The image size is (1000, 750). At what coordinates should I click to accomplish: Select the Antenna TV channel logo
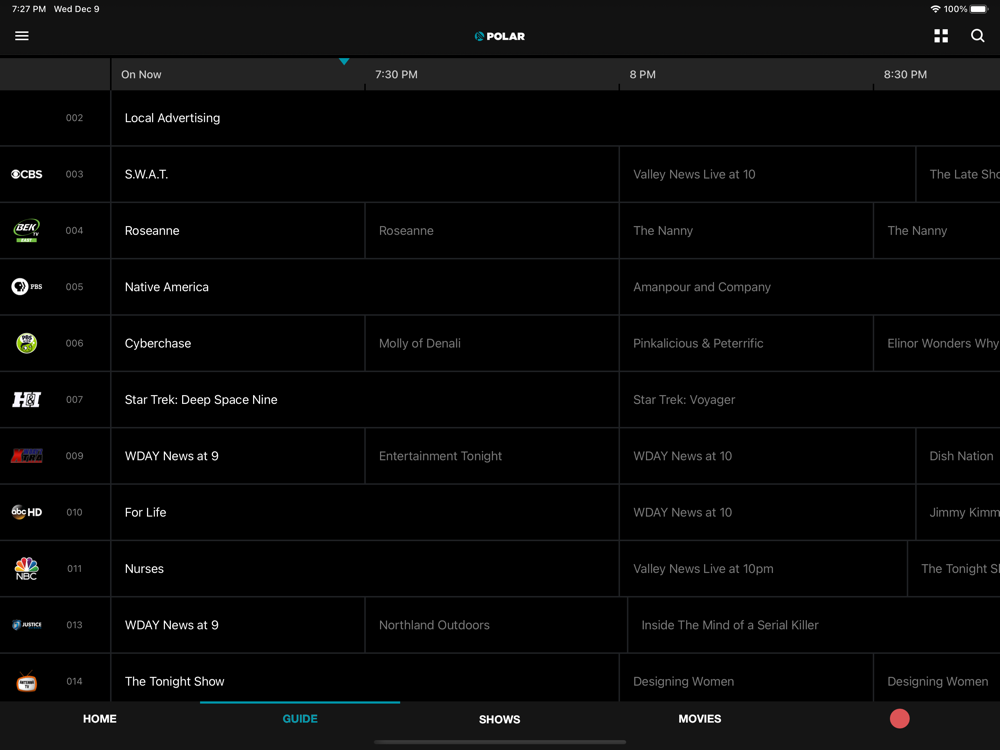27,681
